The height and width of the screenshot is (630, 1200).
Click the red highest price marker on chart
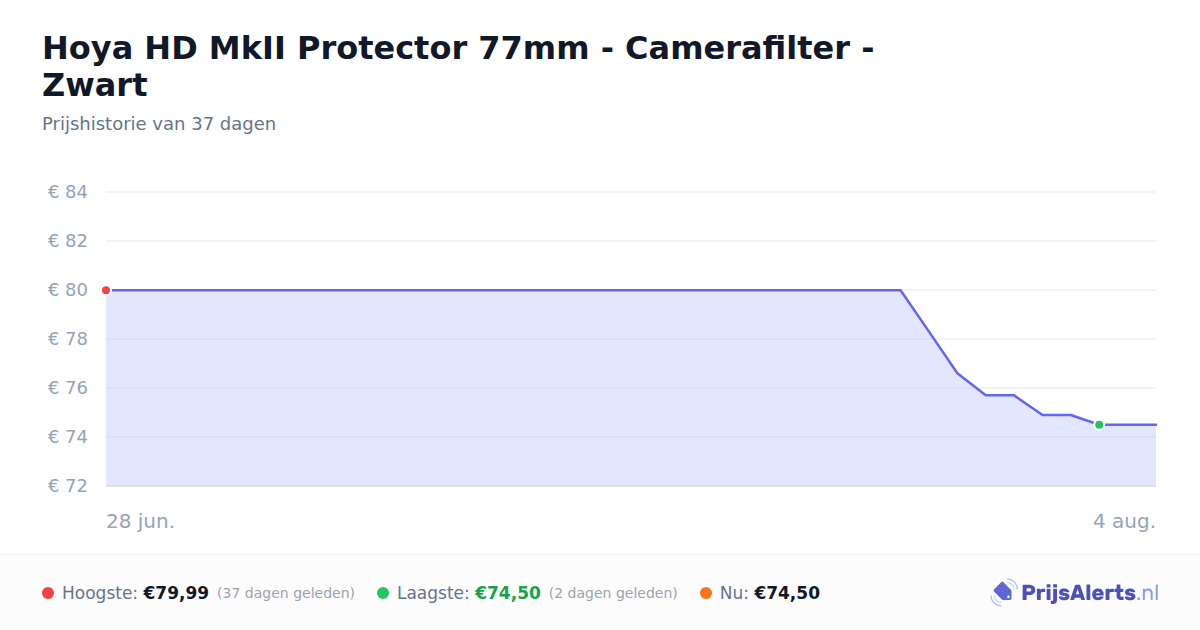coord(106,290)
